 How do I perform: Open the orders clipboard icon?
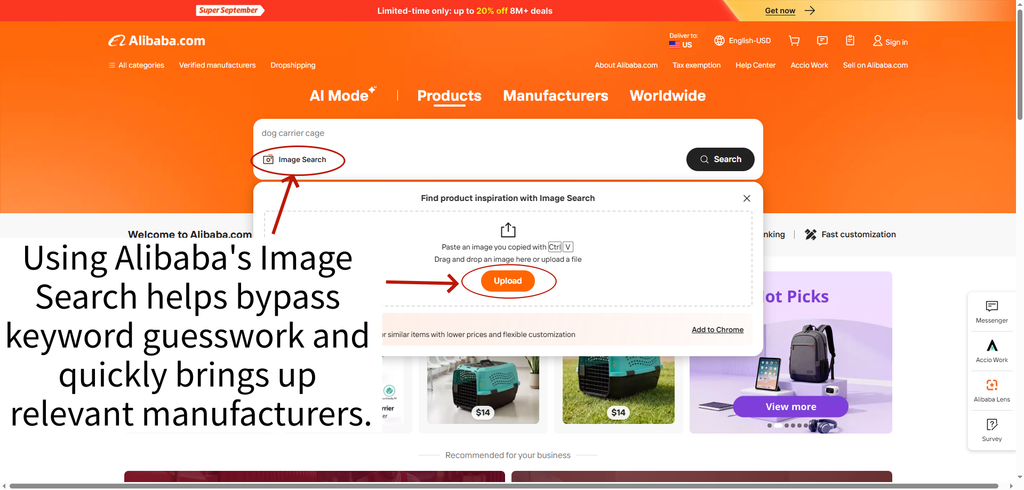(850, 41)
